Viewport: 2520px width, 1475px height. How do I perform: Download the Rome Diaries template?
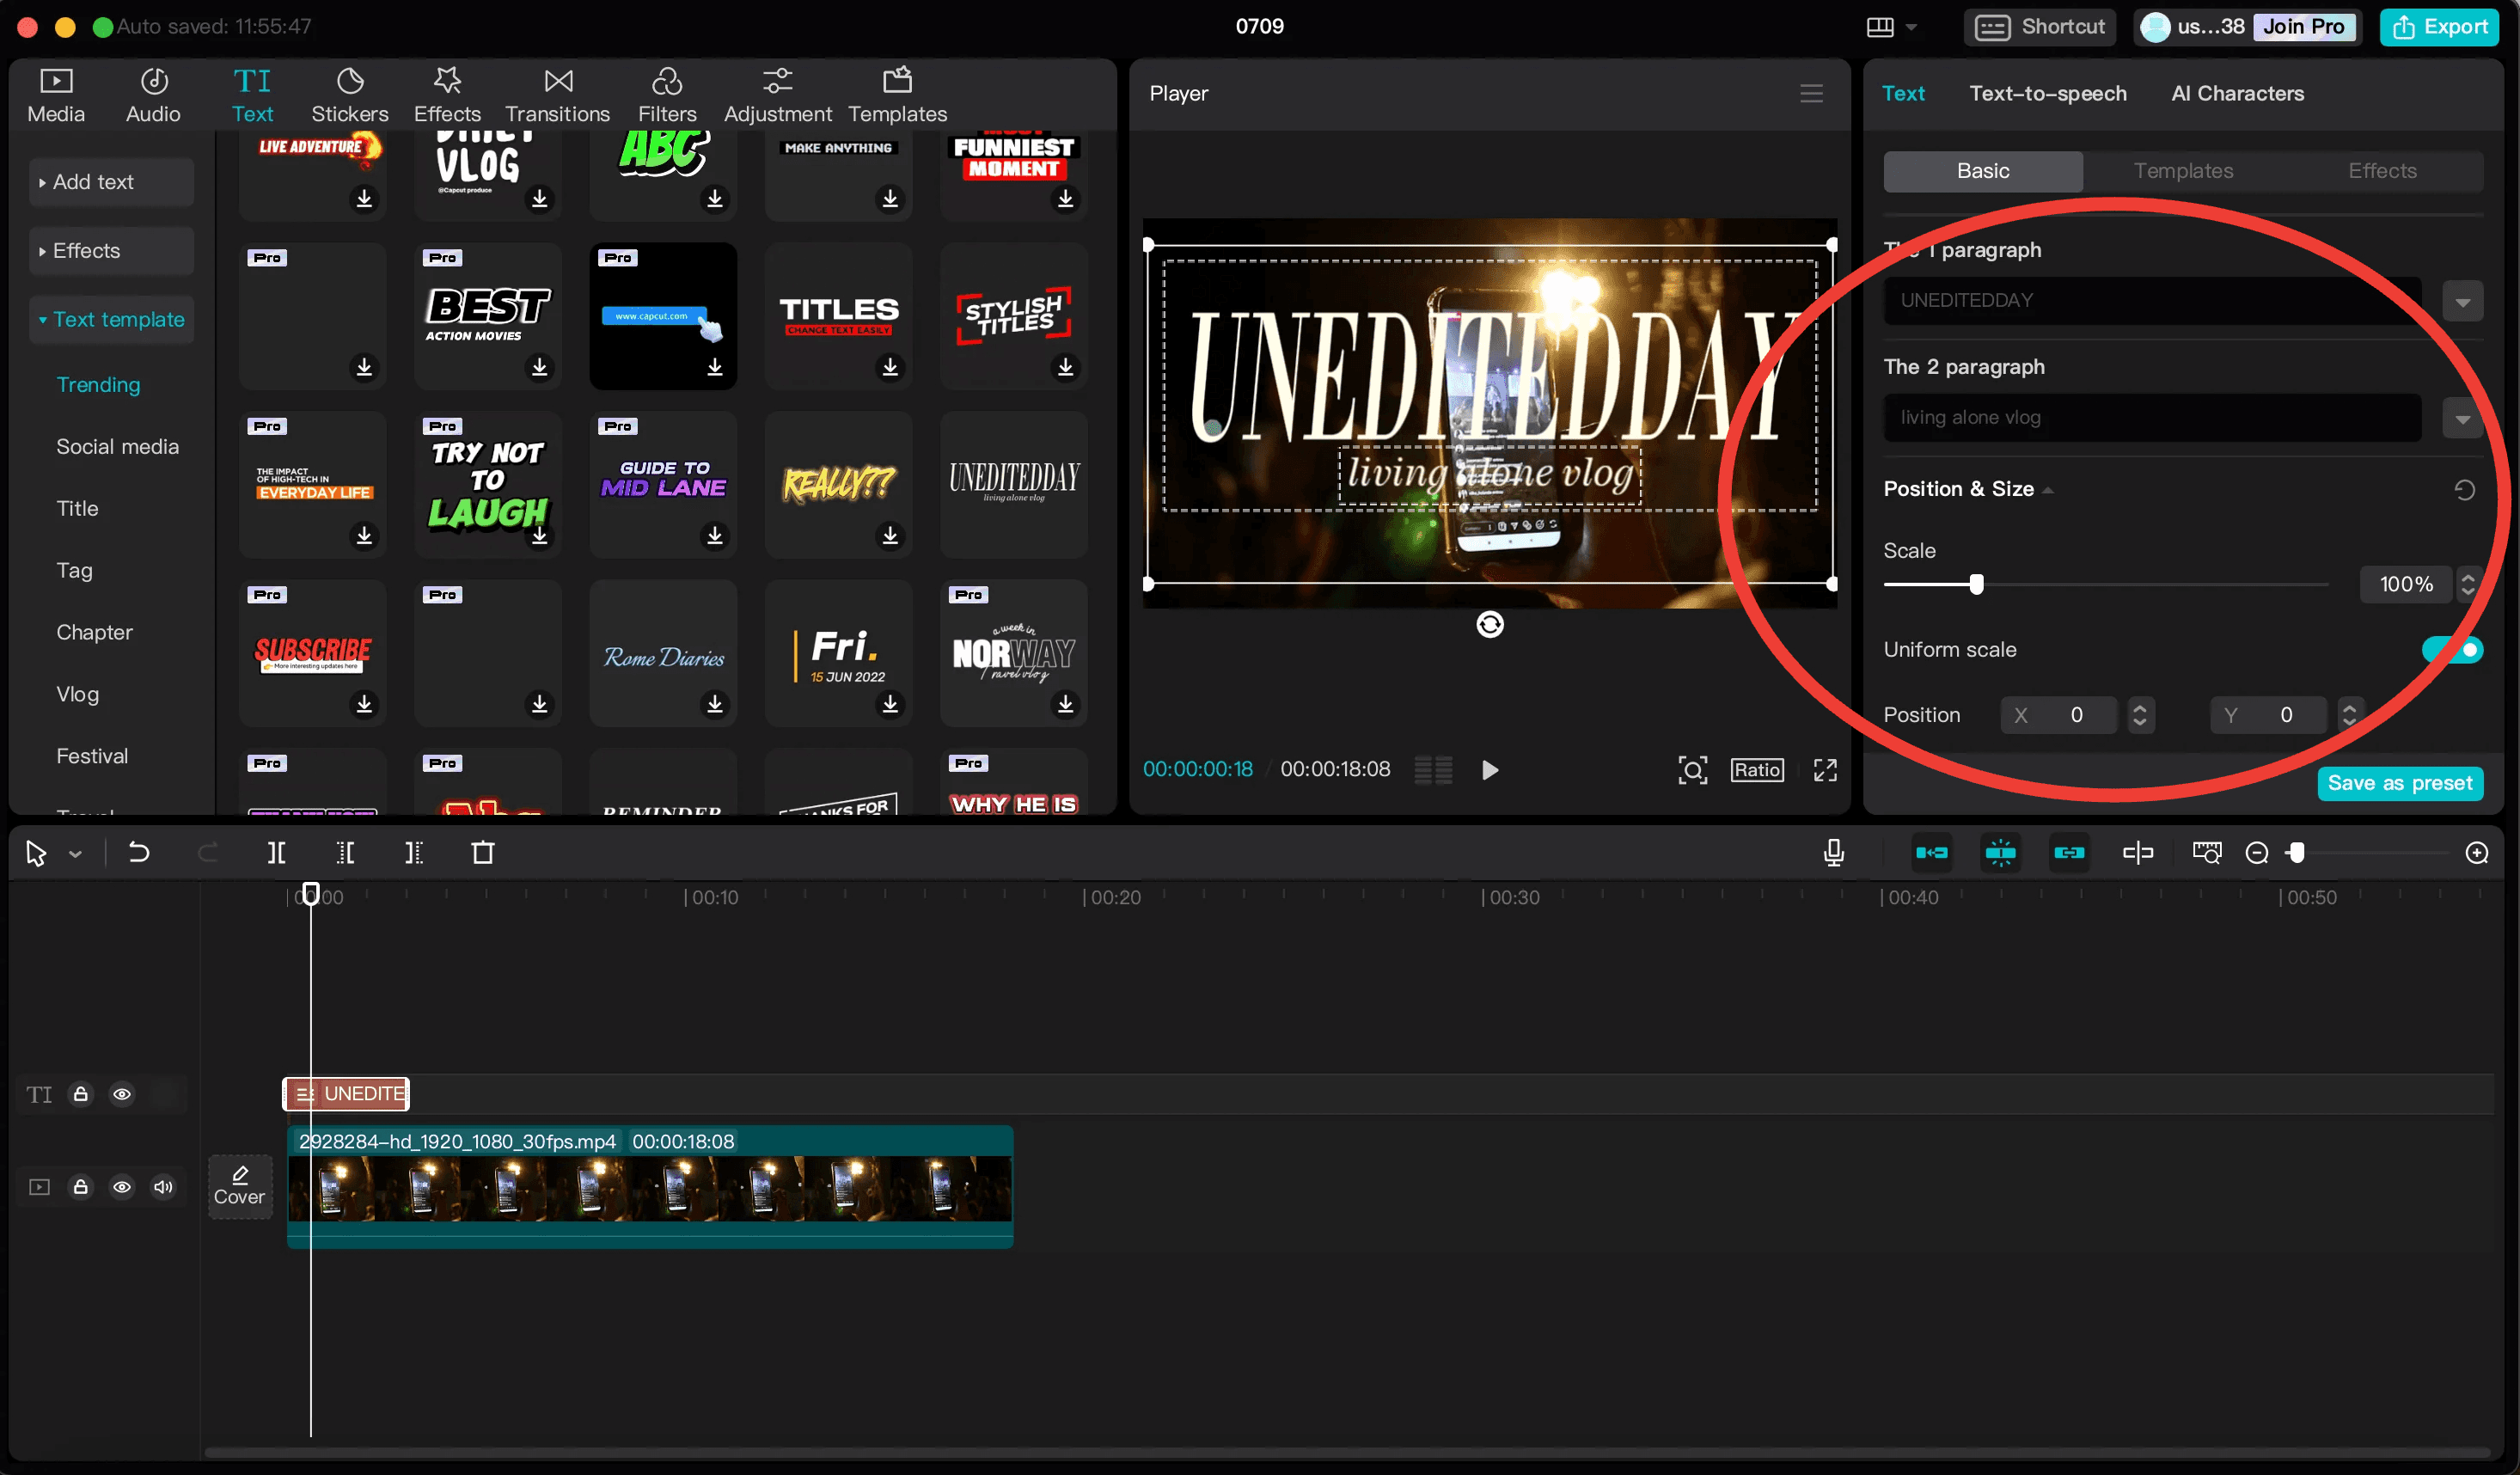pyautogui.click(x=714, y=704)
